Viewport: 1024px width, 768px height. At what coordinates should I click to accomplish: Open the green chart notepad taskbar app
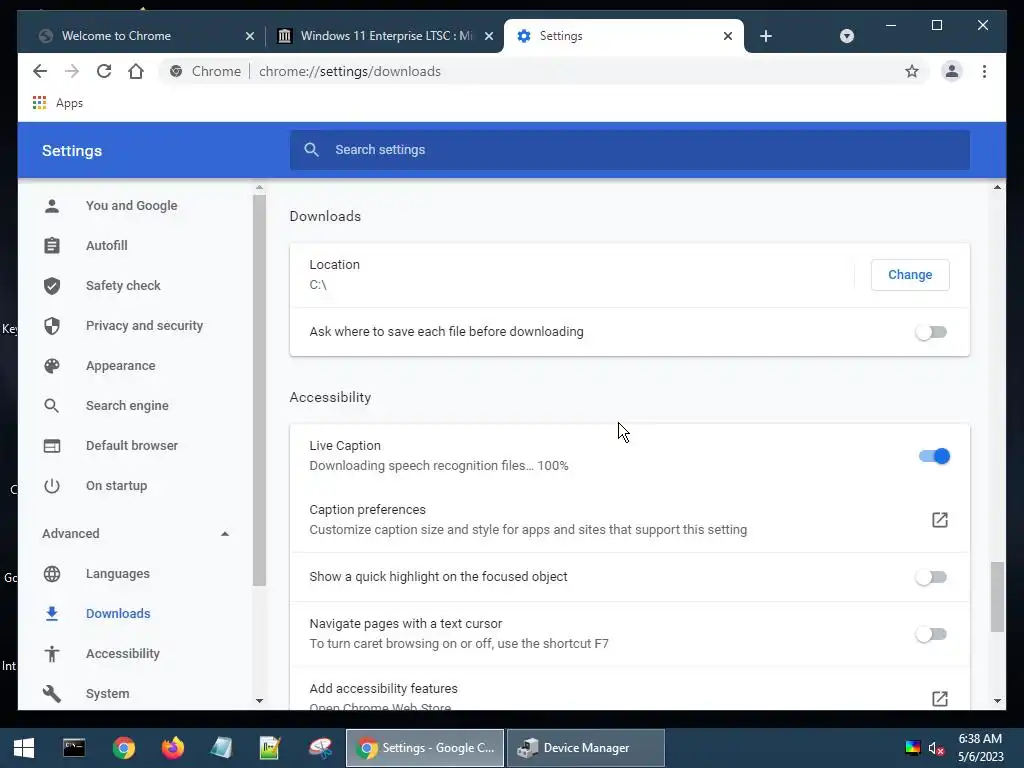(x=270, y=748)
